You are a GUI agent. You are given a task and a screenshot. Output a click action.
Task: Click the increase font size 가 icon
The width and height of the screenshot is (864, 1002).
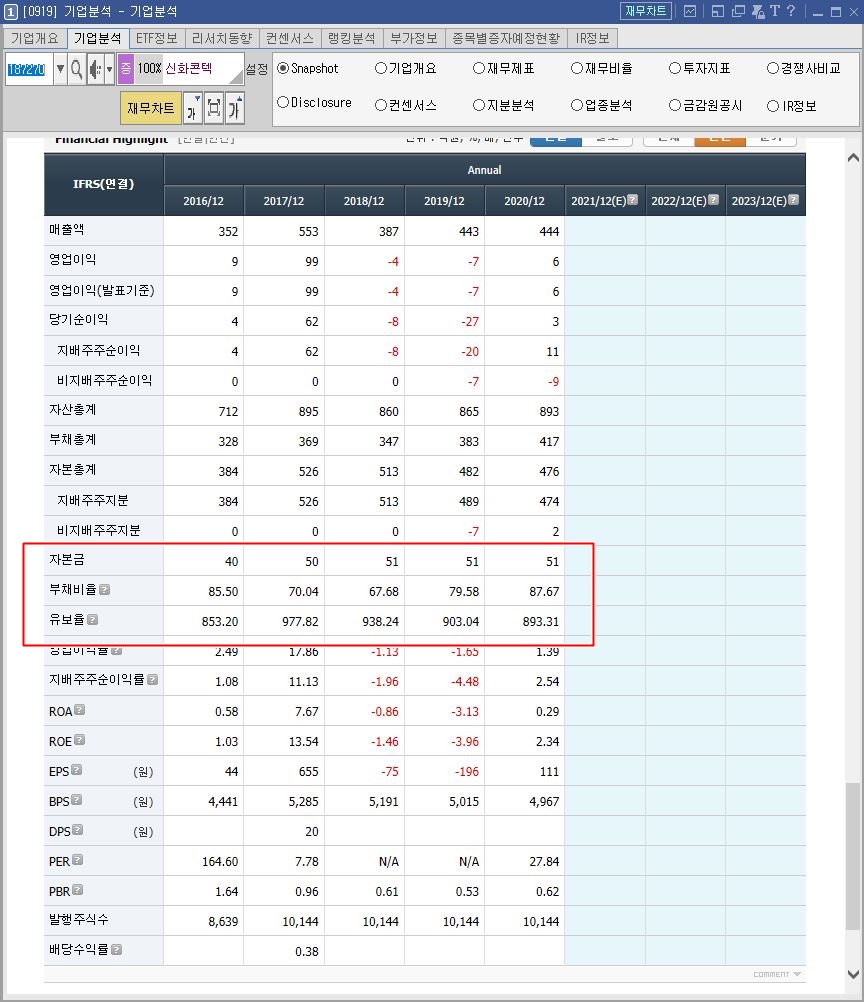coord(235,109)
